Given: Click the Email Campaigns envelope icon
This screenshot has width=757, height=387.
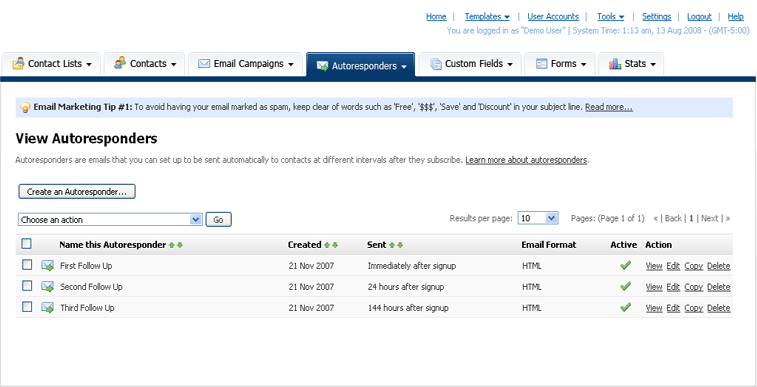Looking at the screenshot, I should pyautogui.click(x=204, y=64).
